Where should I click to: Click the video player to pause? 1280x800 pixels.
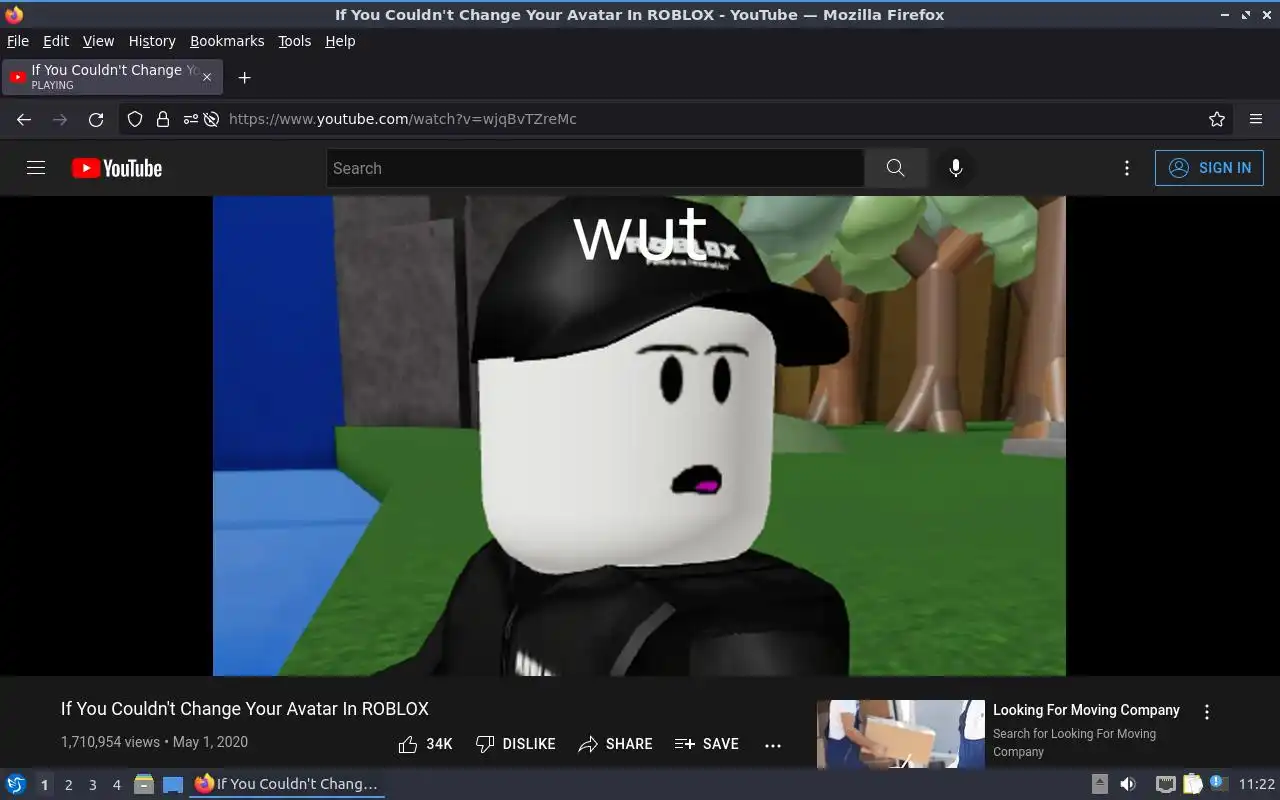coord(639,436)
